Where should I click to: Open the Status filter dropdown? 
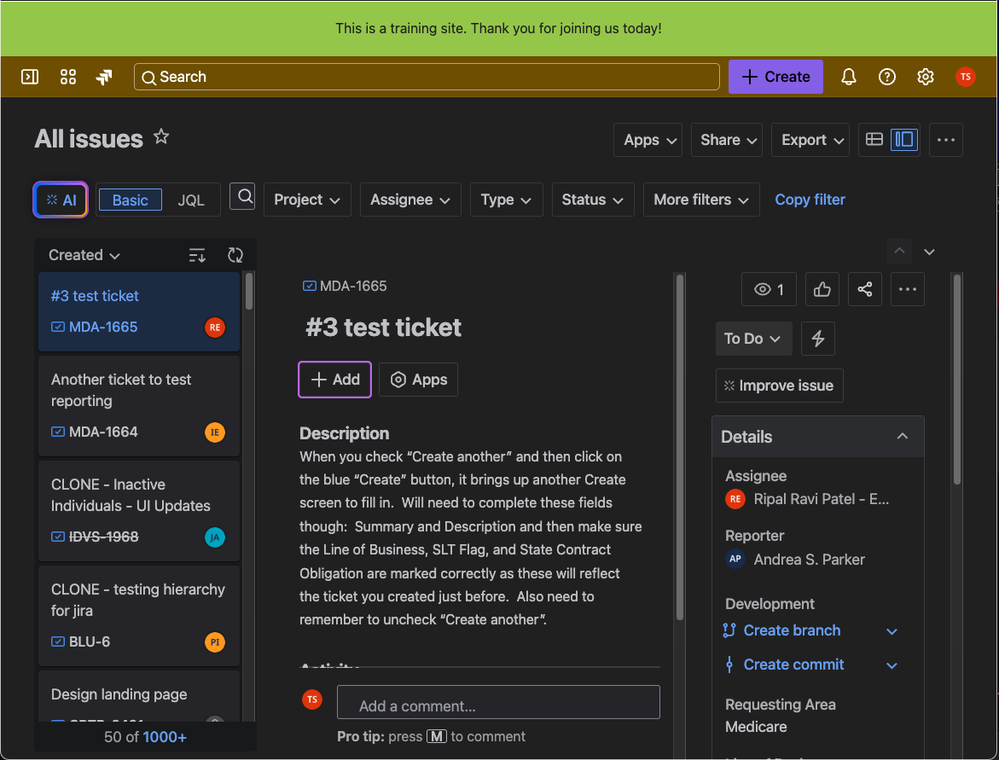(x=593, y=200)
